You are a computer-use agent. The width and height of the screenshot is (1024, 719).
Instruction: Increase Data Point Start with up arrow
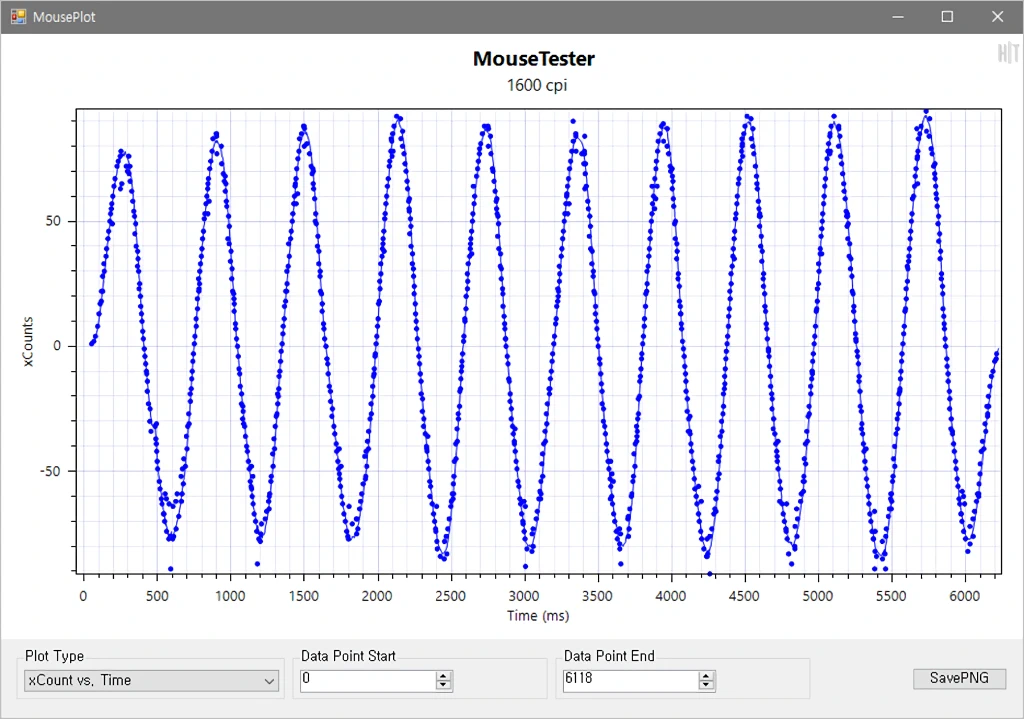[x=443, y=676]
